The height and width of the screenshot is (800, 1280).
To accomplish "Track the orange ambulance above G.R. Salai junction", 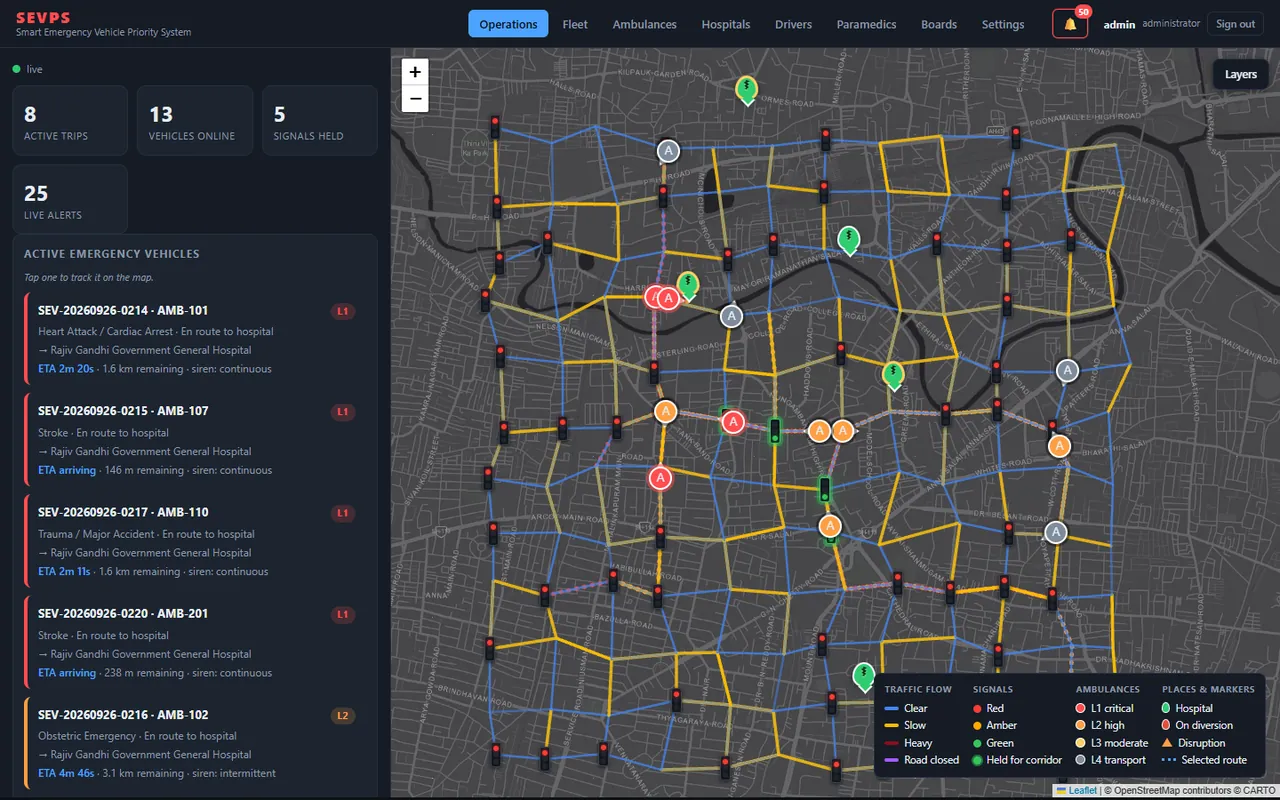I will tap(830, 525).
